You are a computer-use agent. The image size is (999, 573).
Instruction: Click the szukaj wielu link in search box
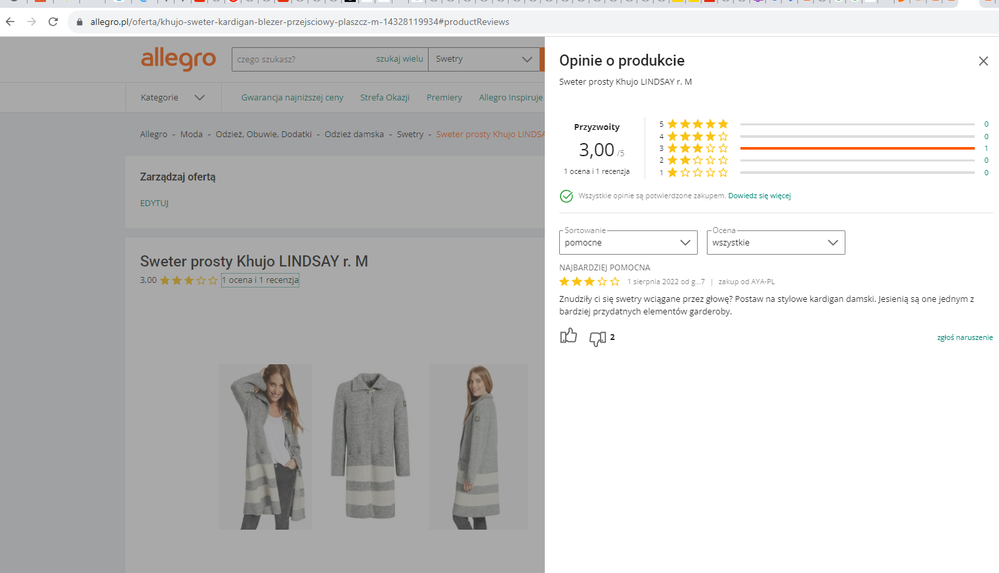399,59
